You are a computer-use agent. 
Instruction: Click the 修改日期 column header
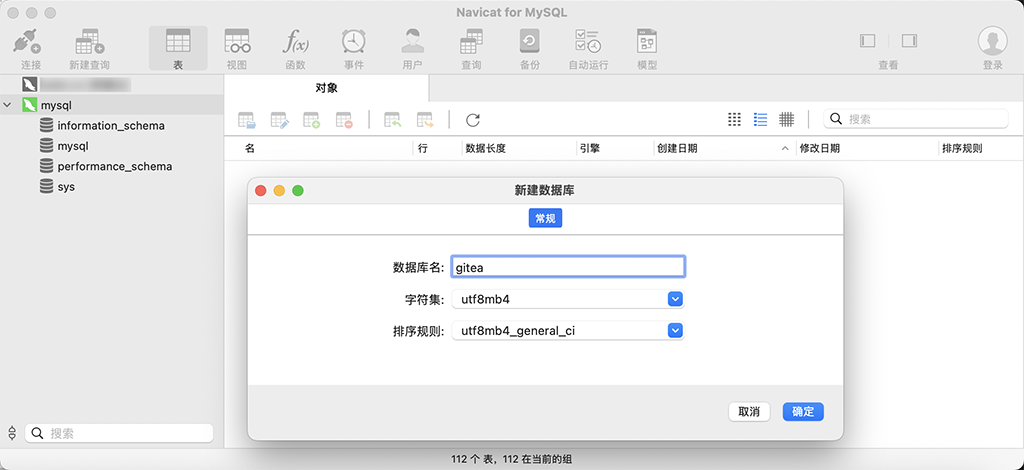820,148
